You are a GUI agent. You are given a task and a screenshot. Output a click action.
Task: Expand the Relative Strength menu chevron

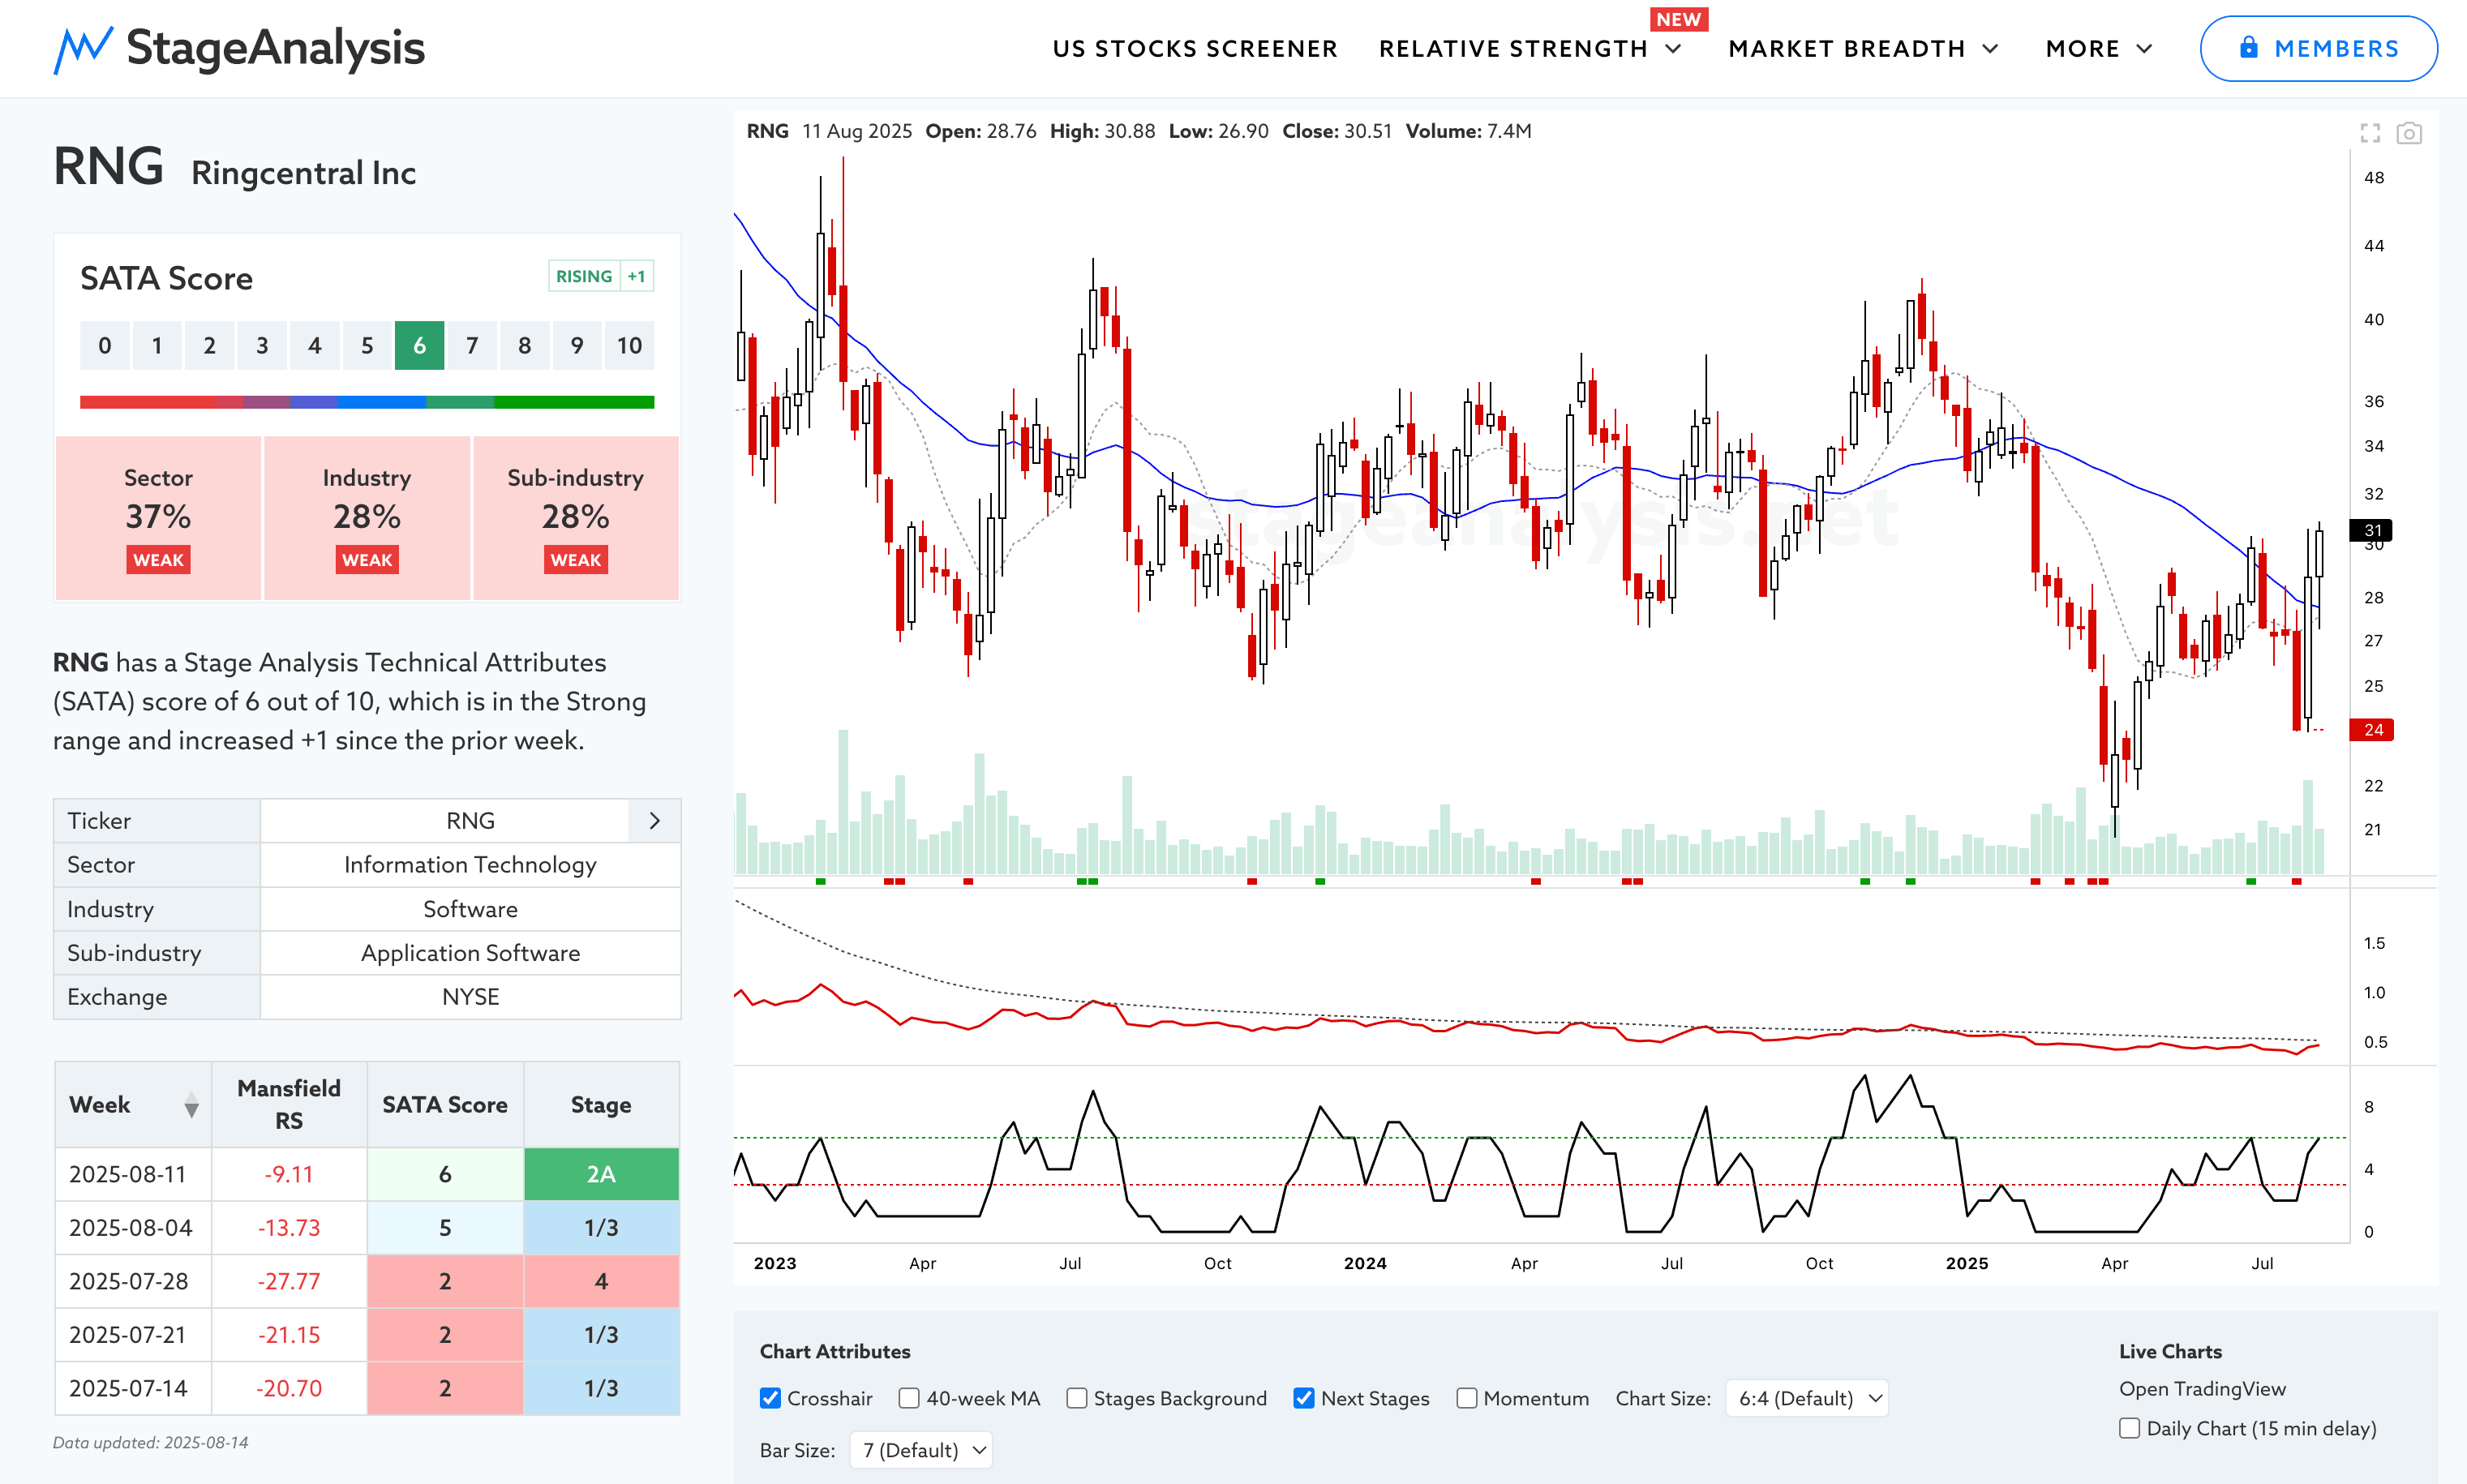point(1673,49)
